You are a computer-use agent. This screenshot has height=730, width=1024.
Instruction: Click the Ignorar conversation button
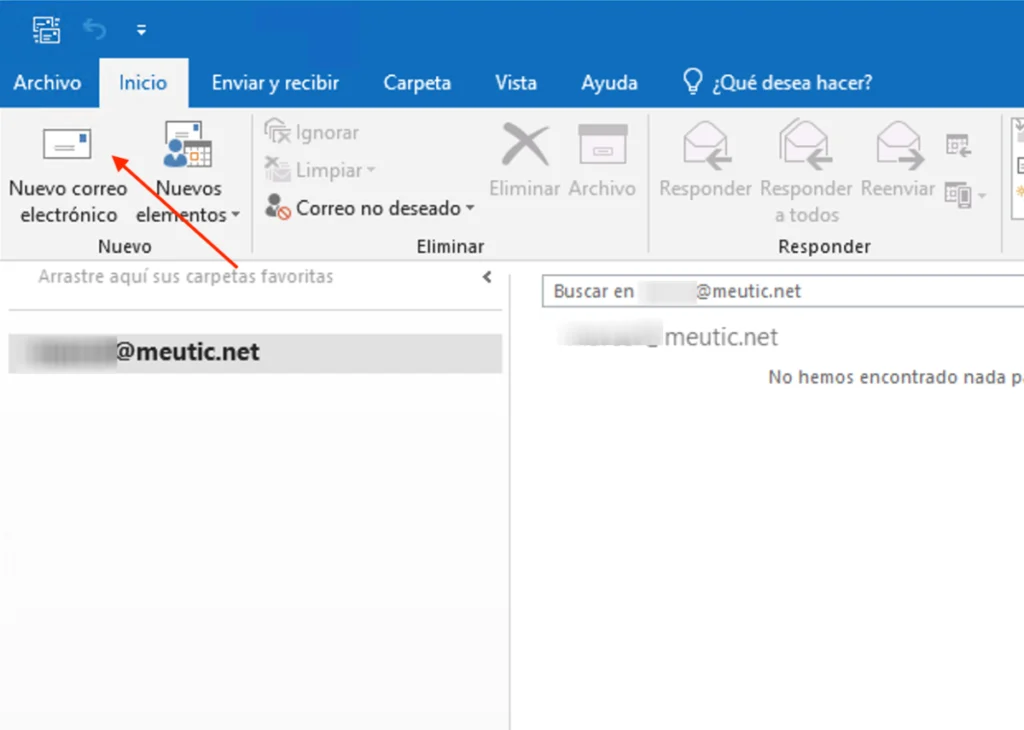(x=311, y=133)
